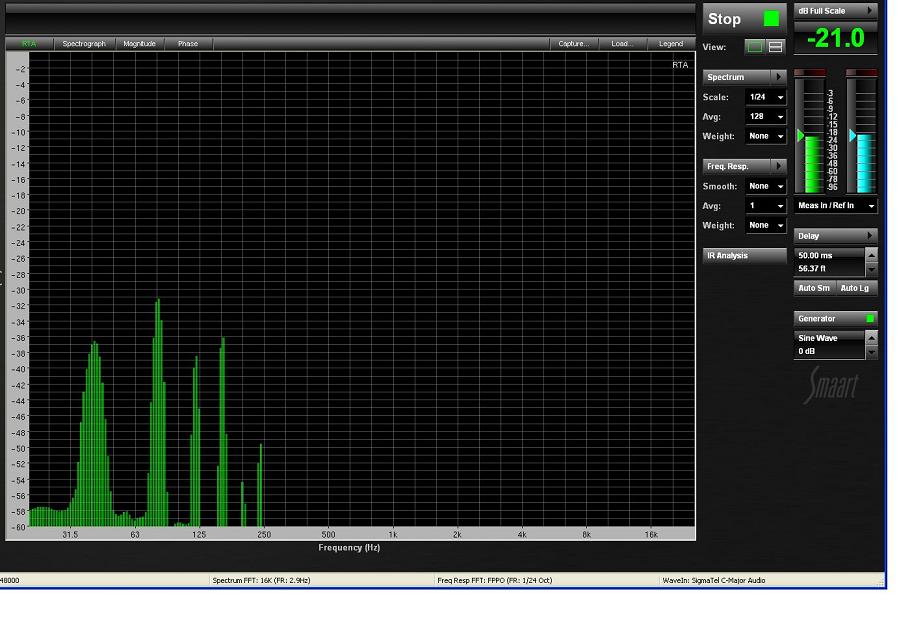The height and width of the screenshot is (624, 899).
Task: Open the Delay options arrow
Action: (870, 236)
